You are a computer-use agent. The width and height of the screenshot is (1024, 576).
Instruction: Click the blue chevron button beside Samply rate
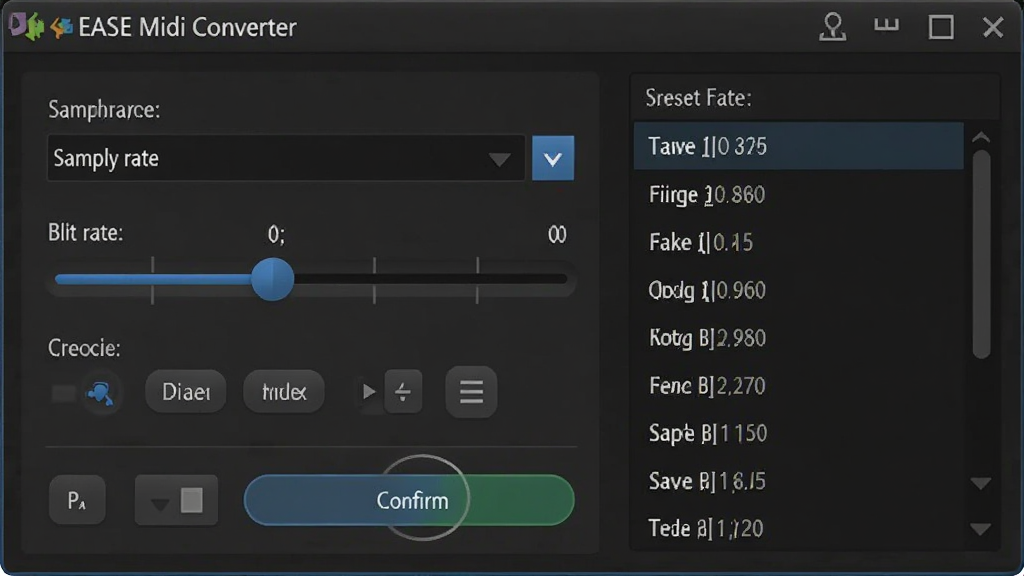pyautogui.click(x=553, y=158)
